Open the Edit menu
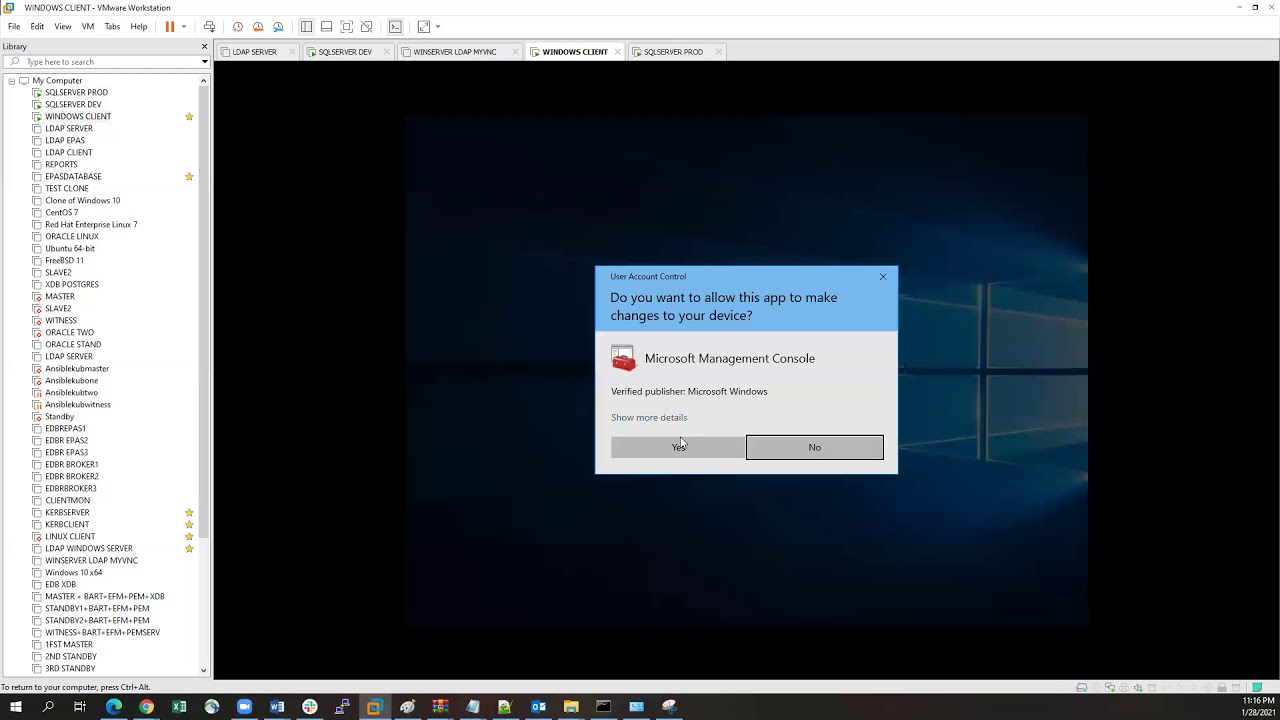1280x720 pixels. point(37,26)
